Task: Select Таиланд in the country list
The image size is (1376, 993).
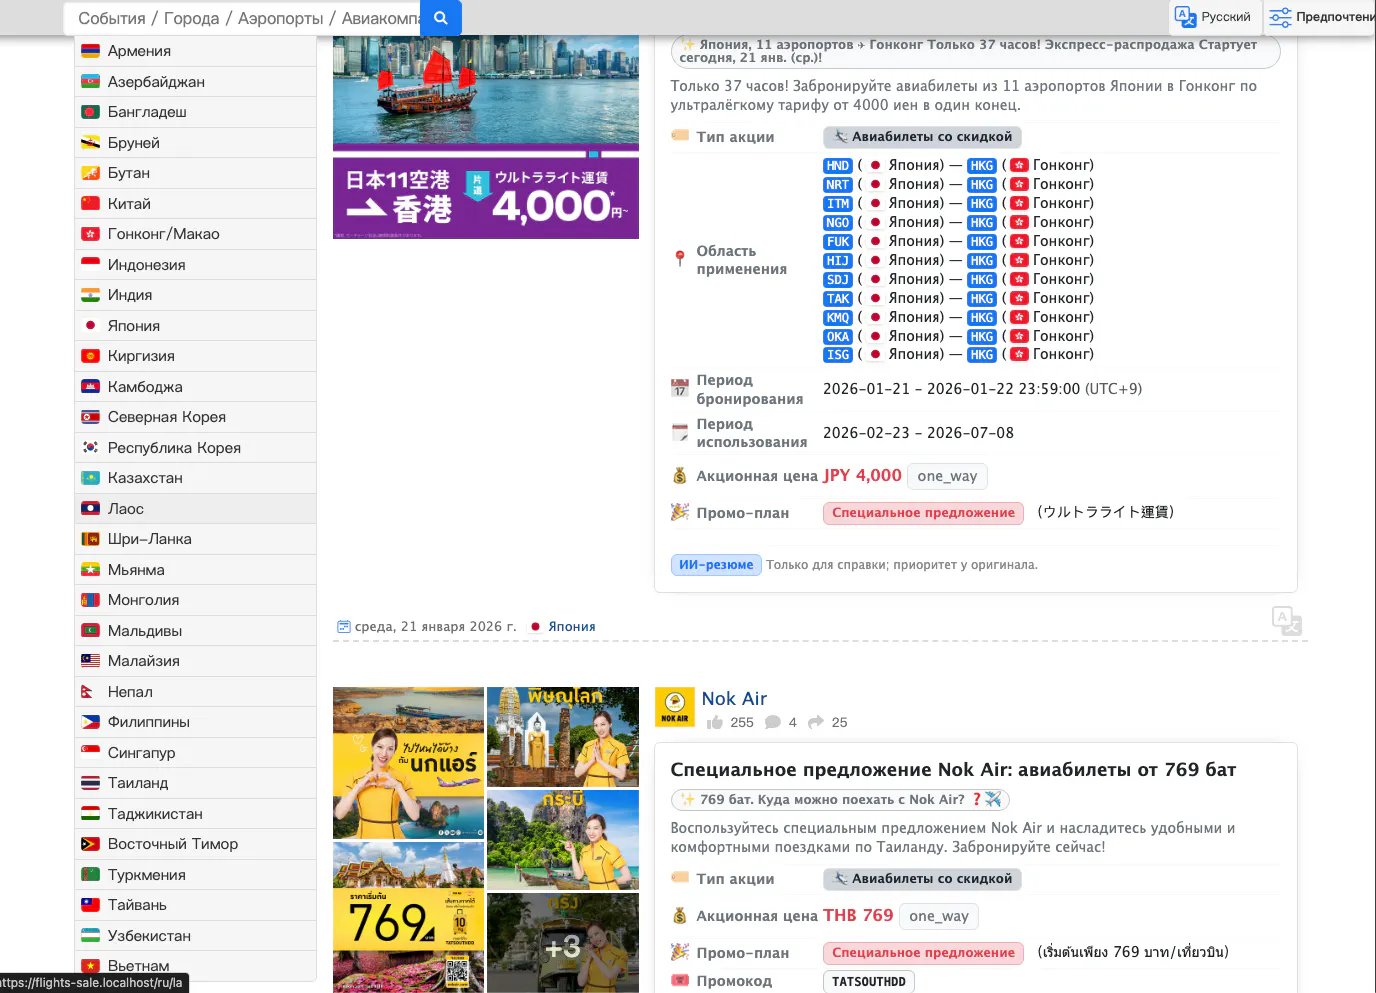Action: pos(196,783)
